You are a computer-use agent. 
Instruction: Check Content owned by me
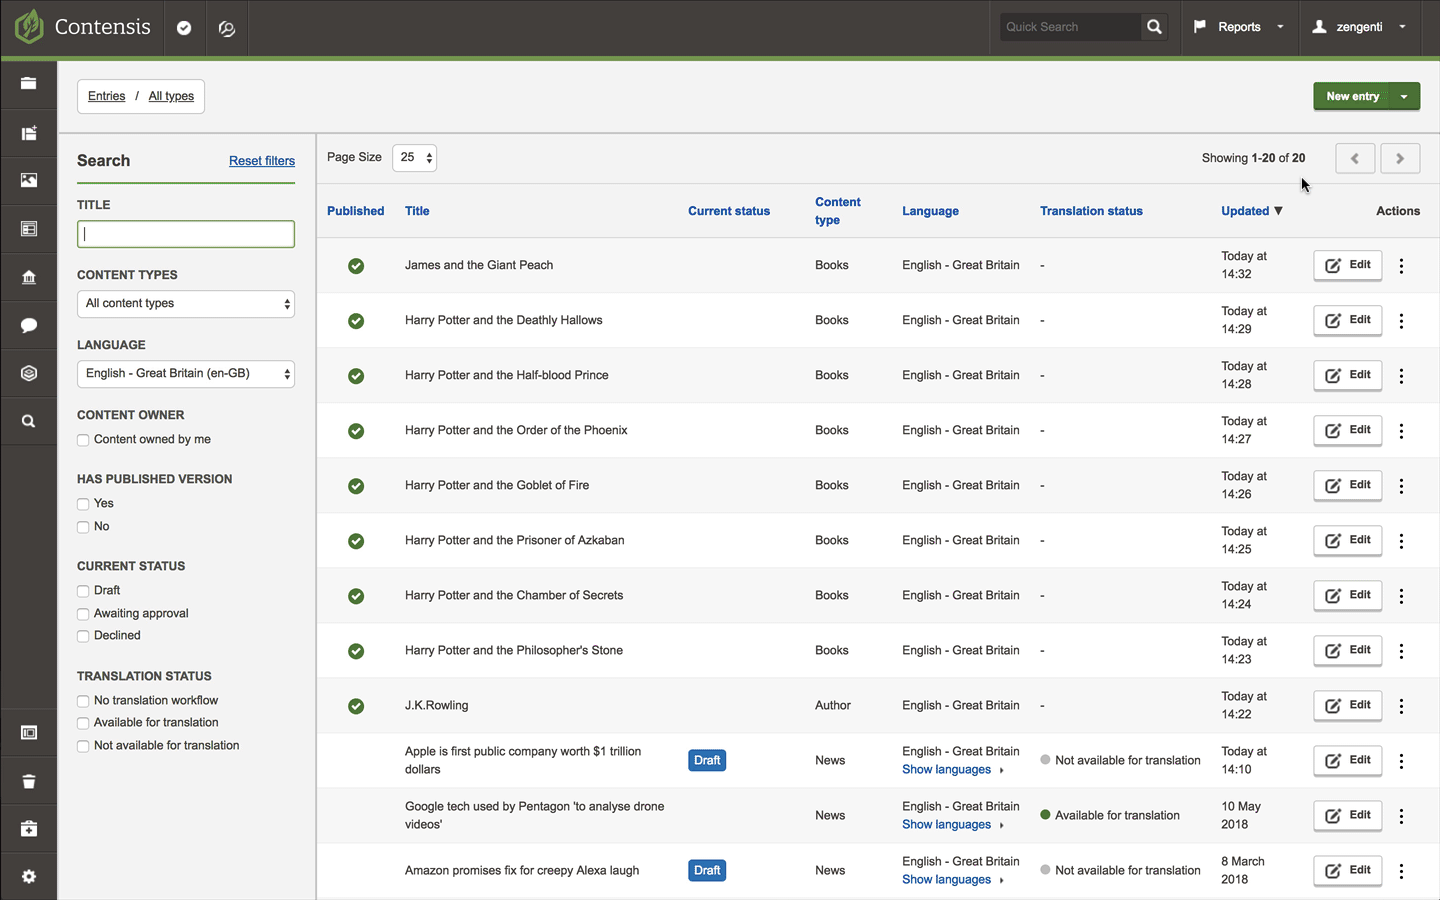[x=83, y=440]
